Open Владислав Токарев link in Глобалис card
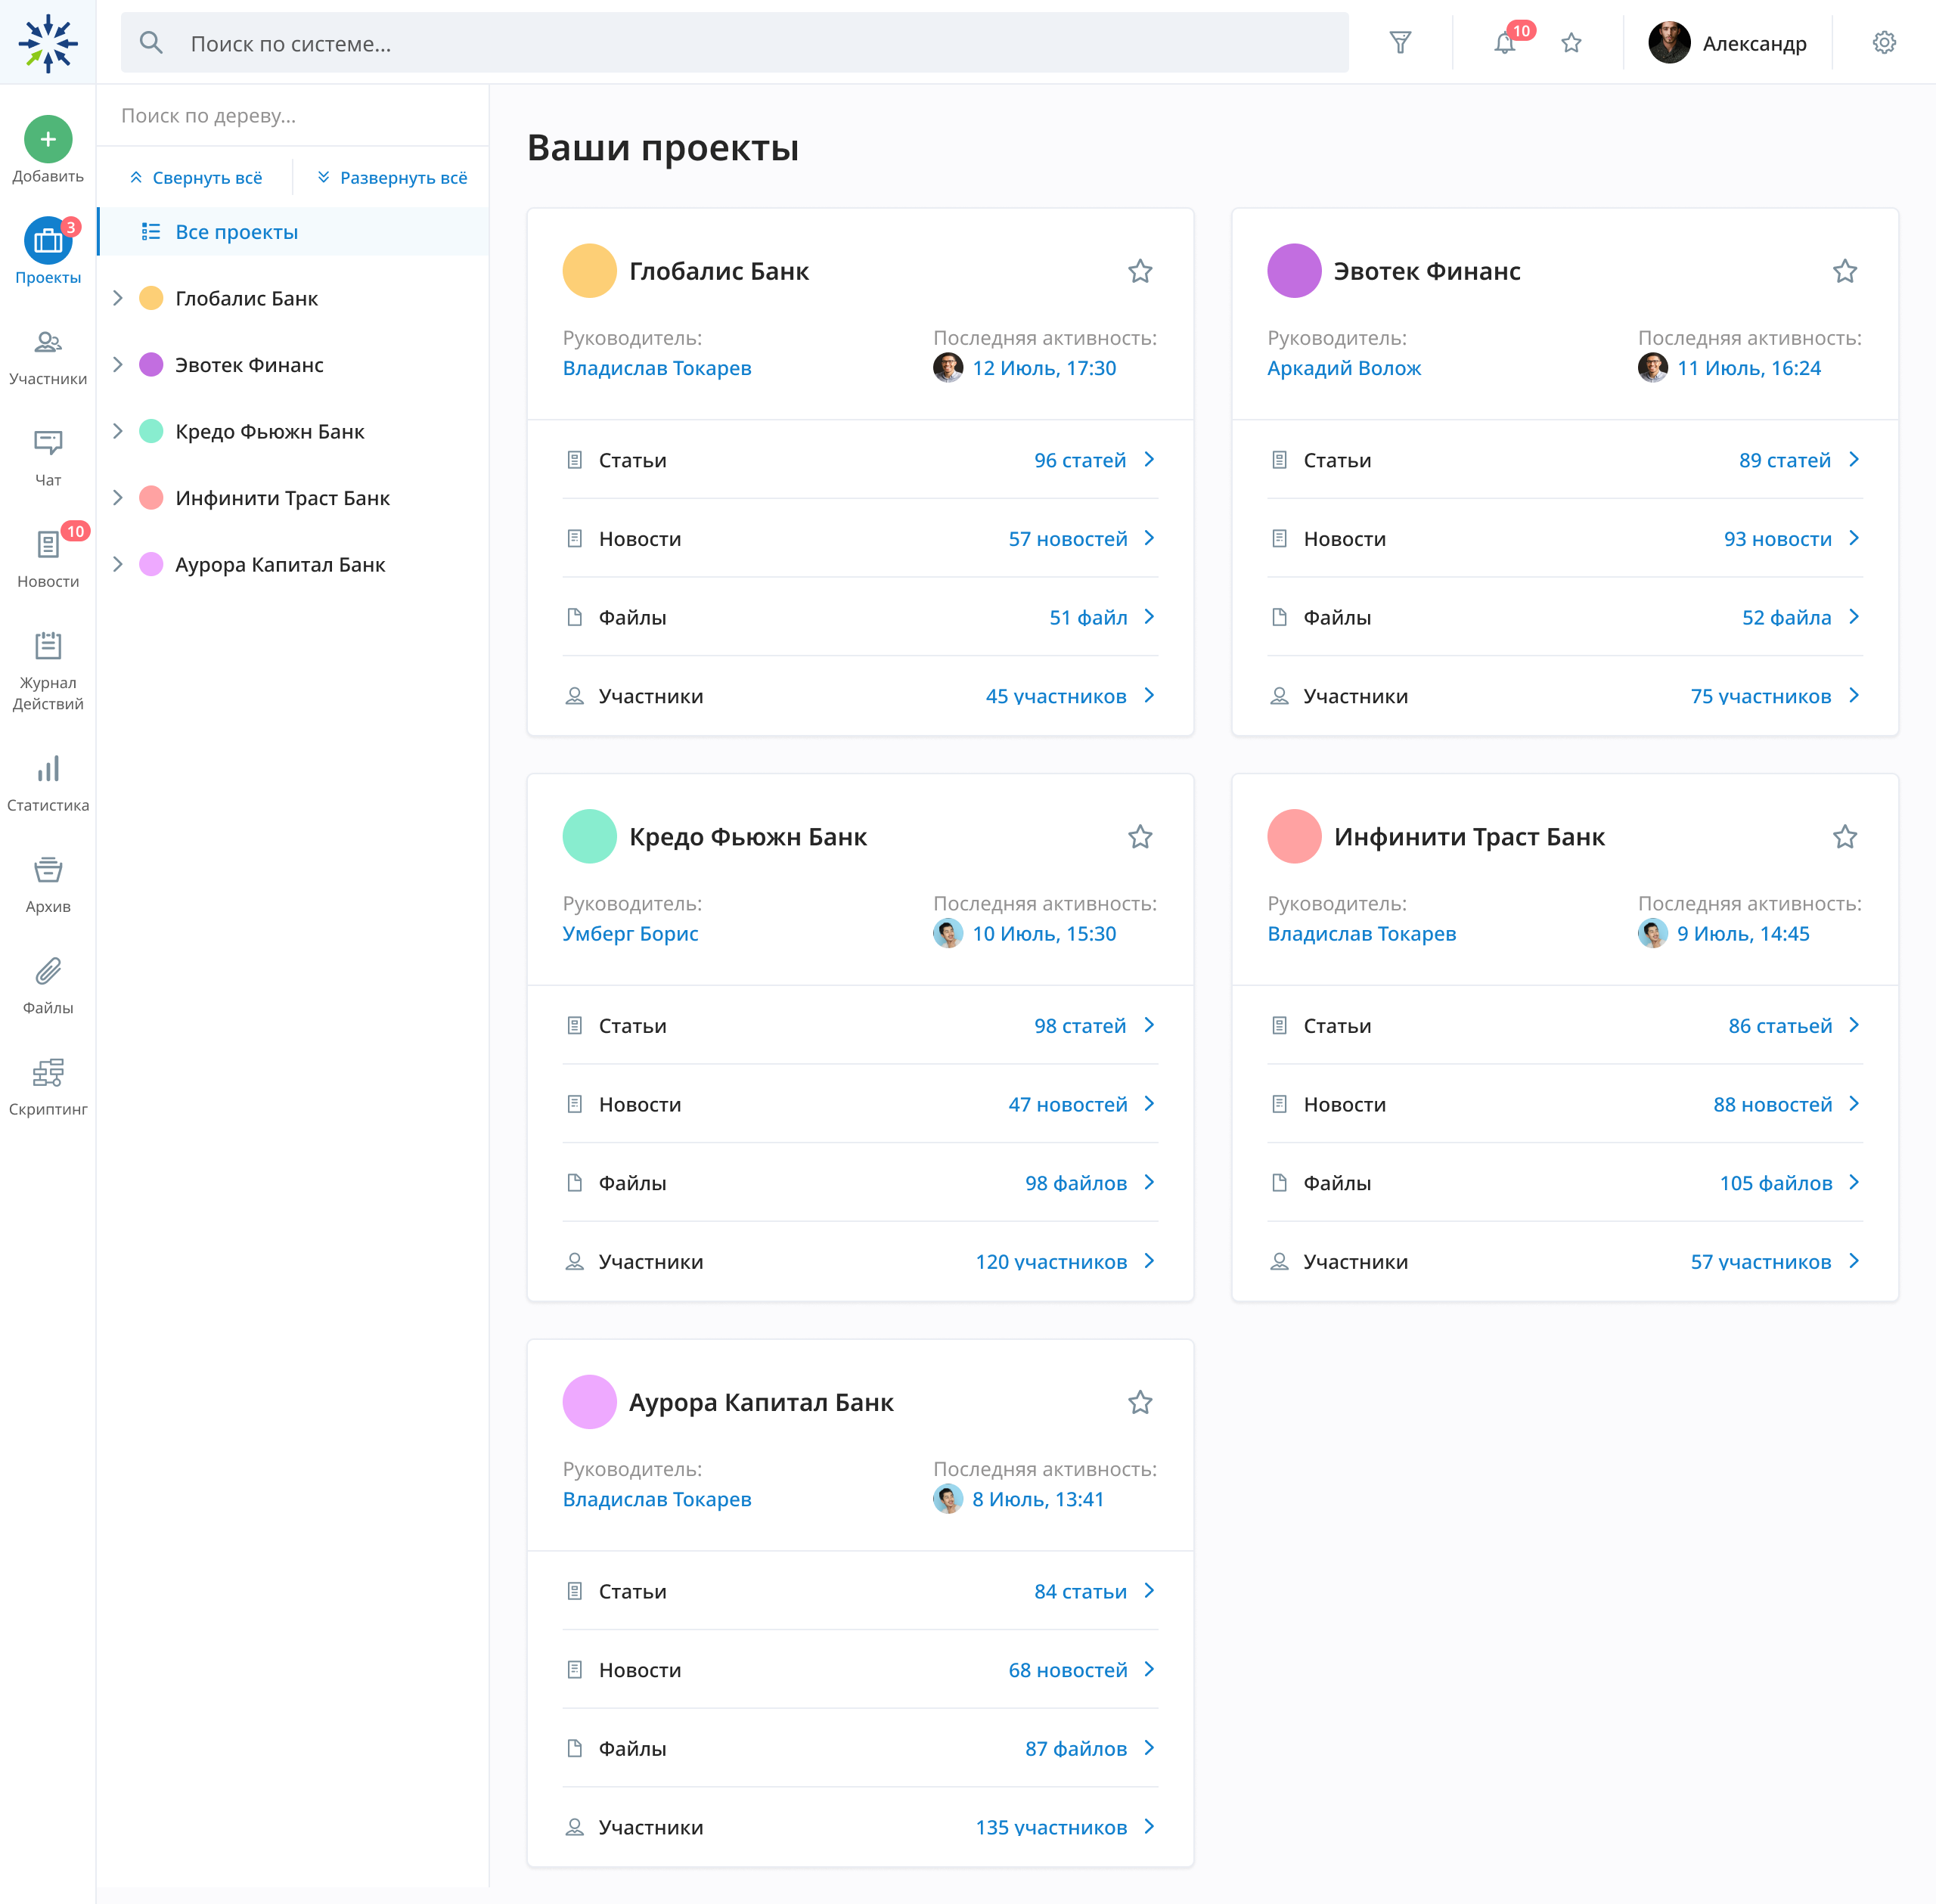Image resolution: width=1936 pixels, height=1904 pixels. [656, 368]
